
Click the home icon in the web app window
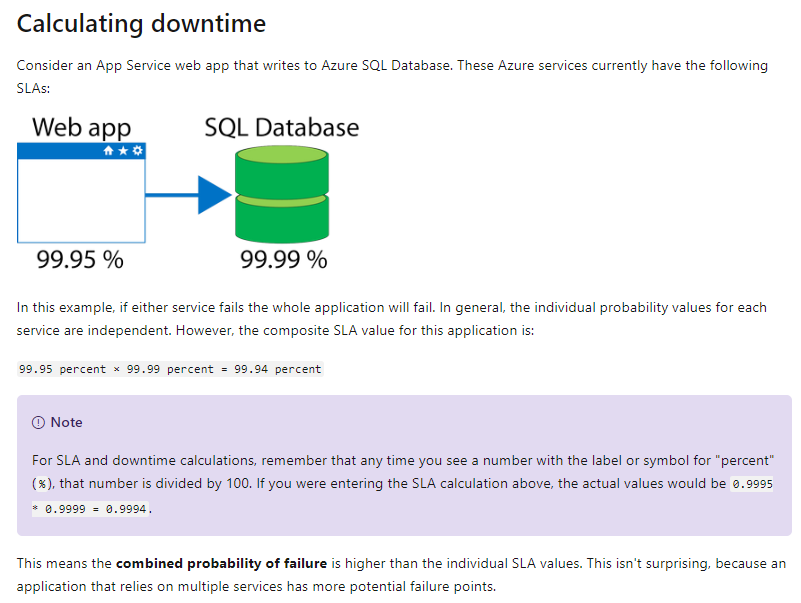tap(108, 151)
